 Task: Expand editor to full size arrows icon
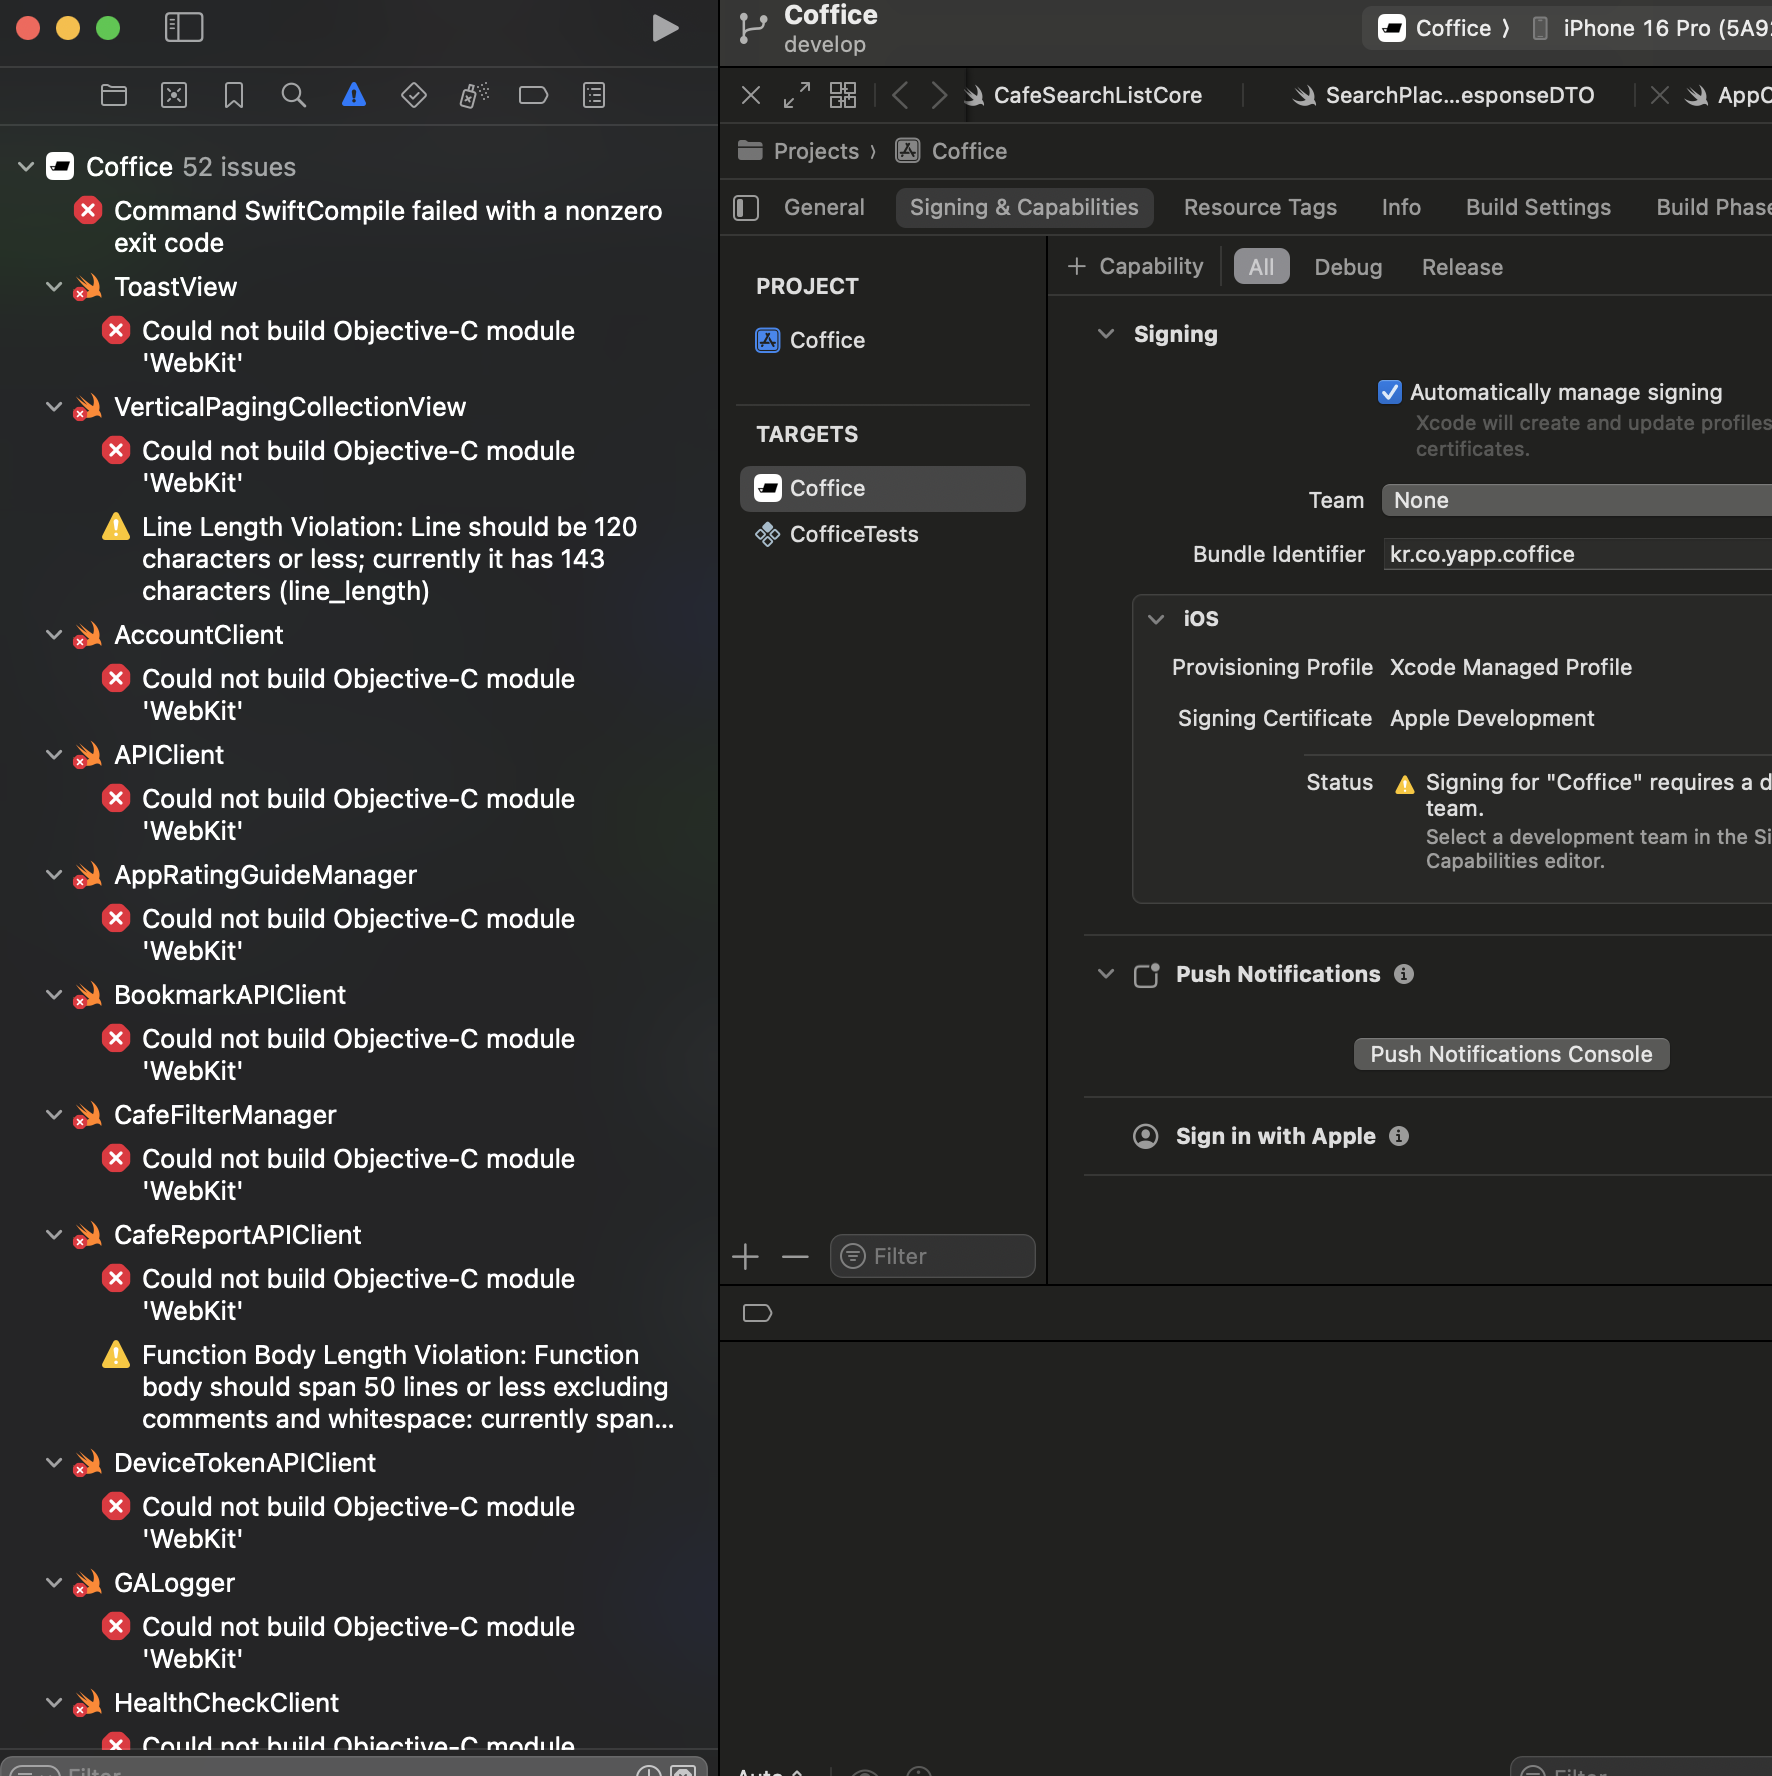click(797, 95)
